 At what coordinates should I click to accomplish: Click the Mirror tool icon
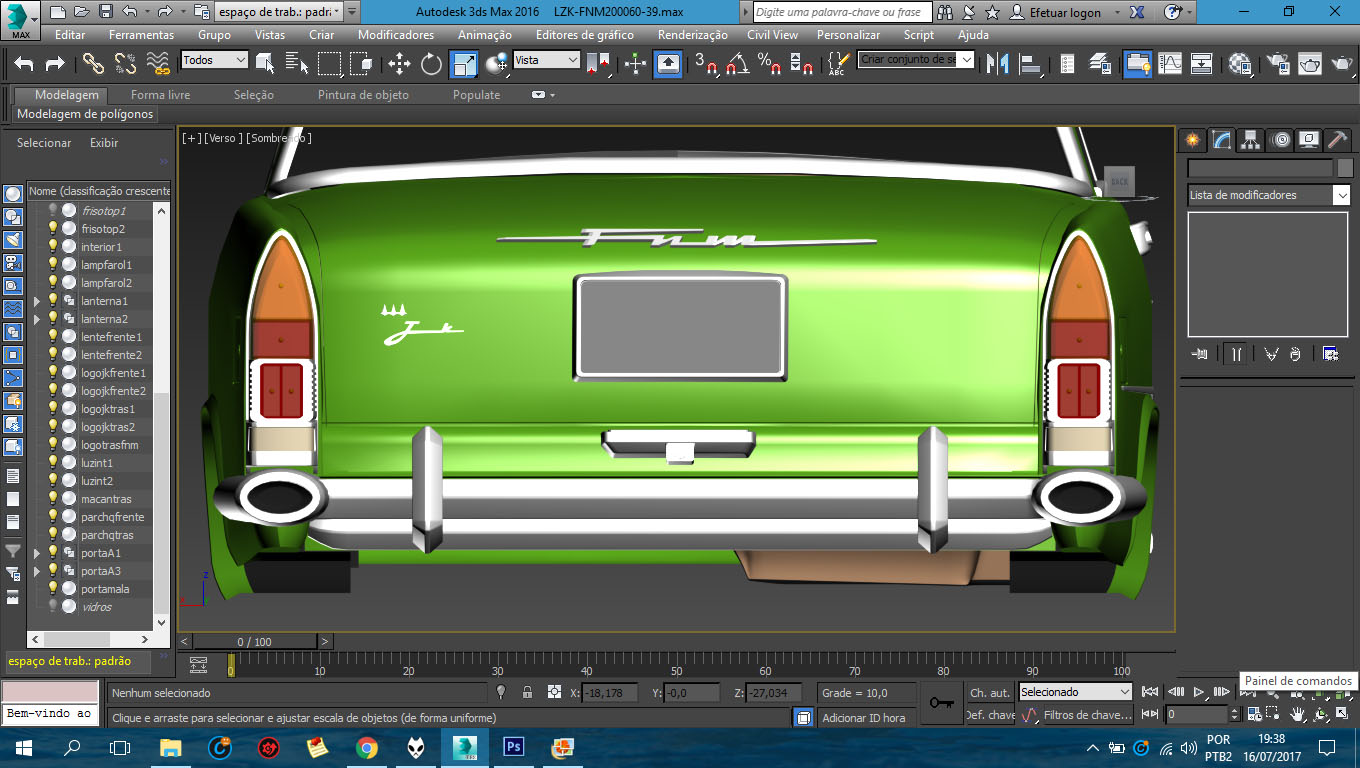[x=997, y=64]
